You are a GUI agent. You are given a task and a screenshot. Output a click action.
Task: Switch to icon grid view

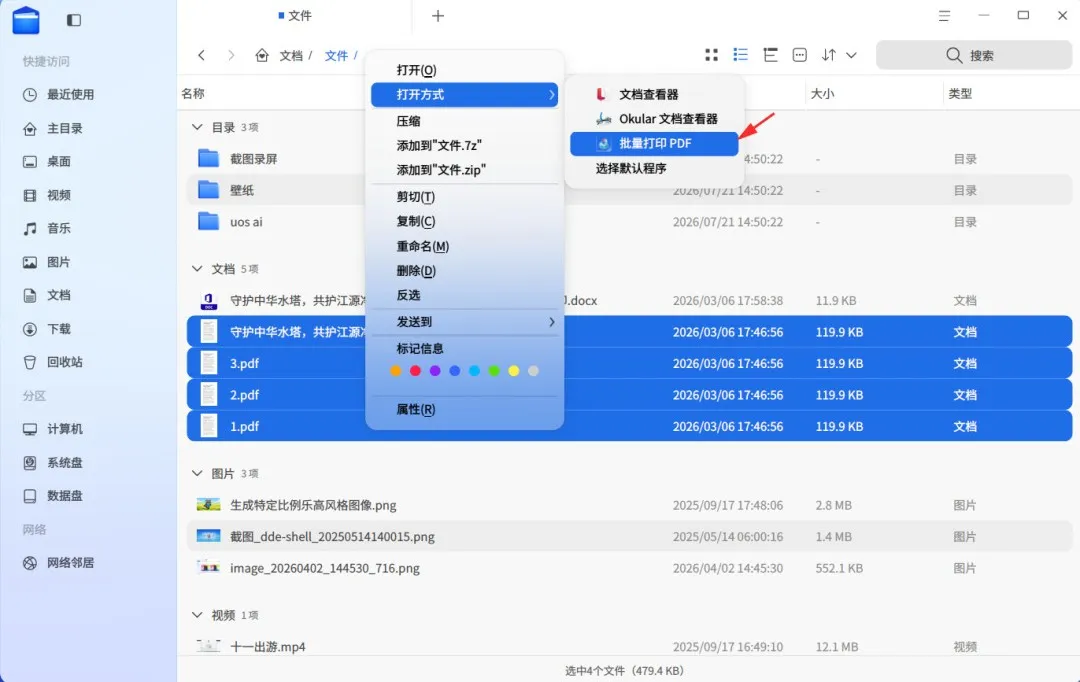(x=712, y=55)
